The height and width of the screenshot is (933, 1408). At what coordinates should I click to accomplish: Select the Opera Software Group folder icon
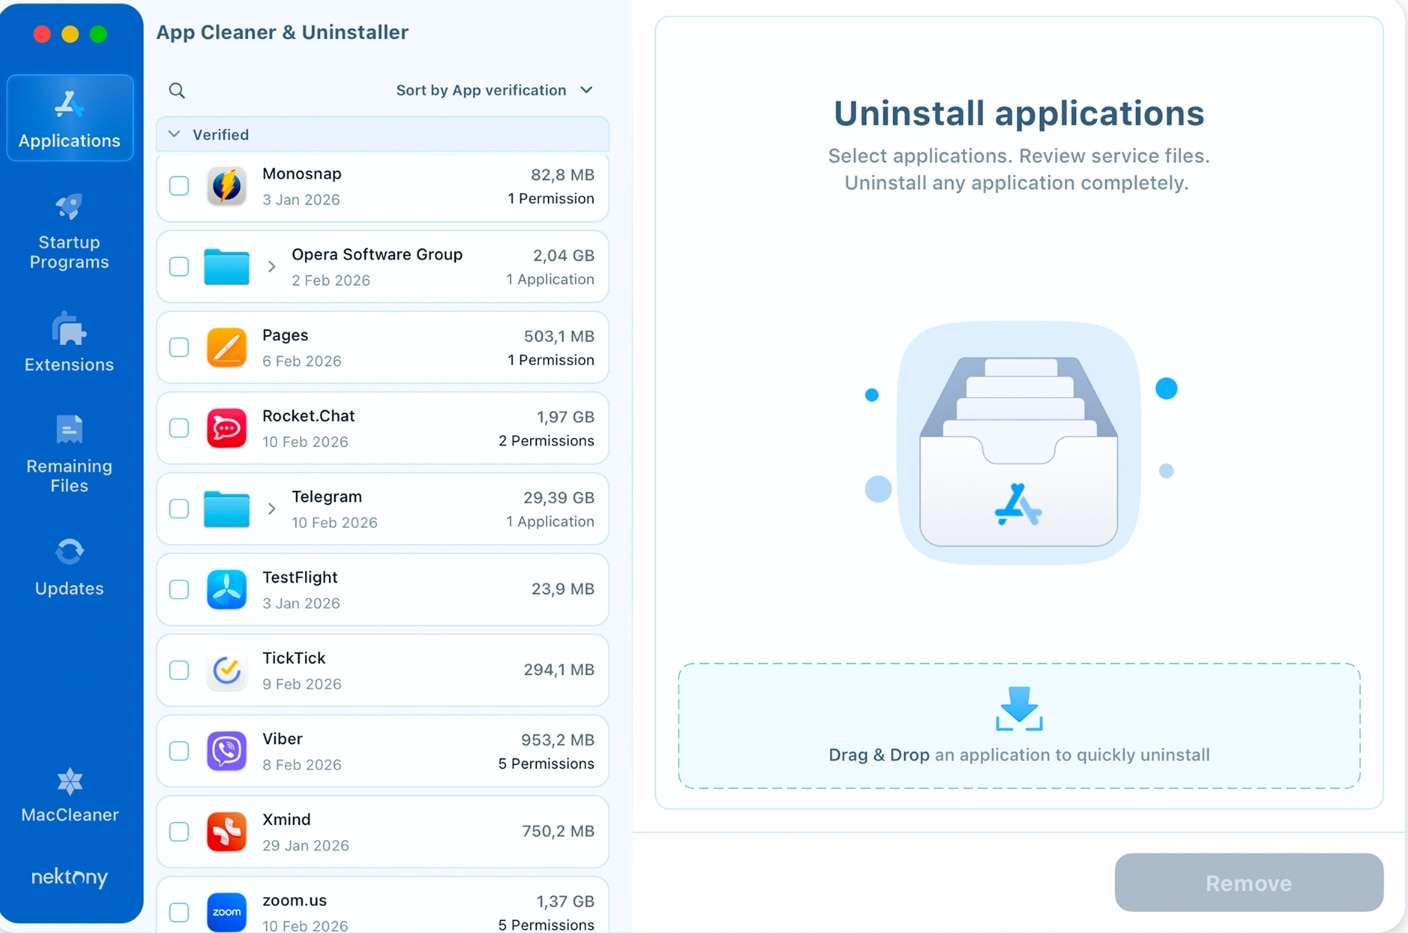click(227, 267)
